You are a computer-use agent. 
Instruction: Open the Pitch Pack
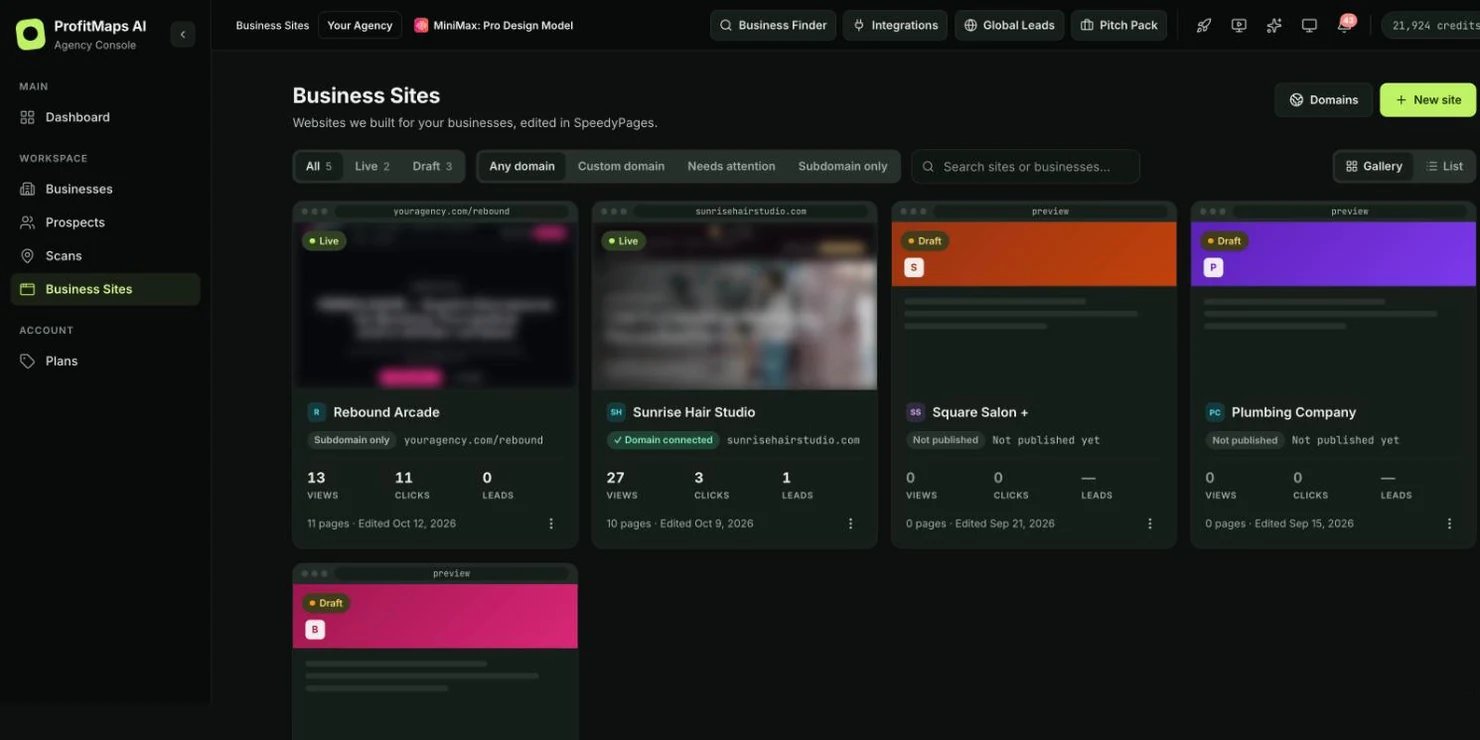(x=1119, y=25)
